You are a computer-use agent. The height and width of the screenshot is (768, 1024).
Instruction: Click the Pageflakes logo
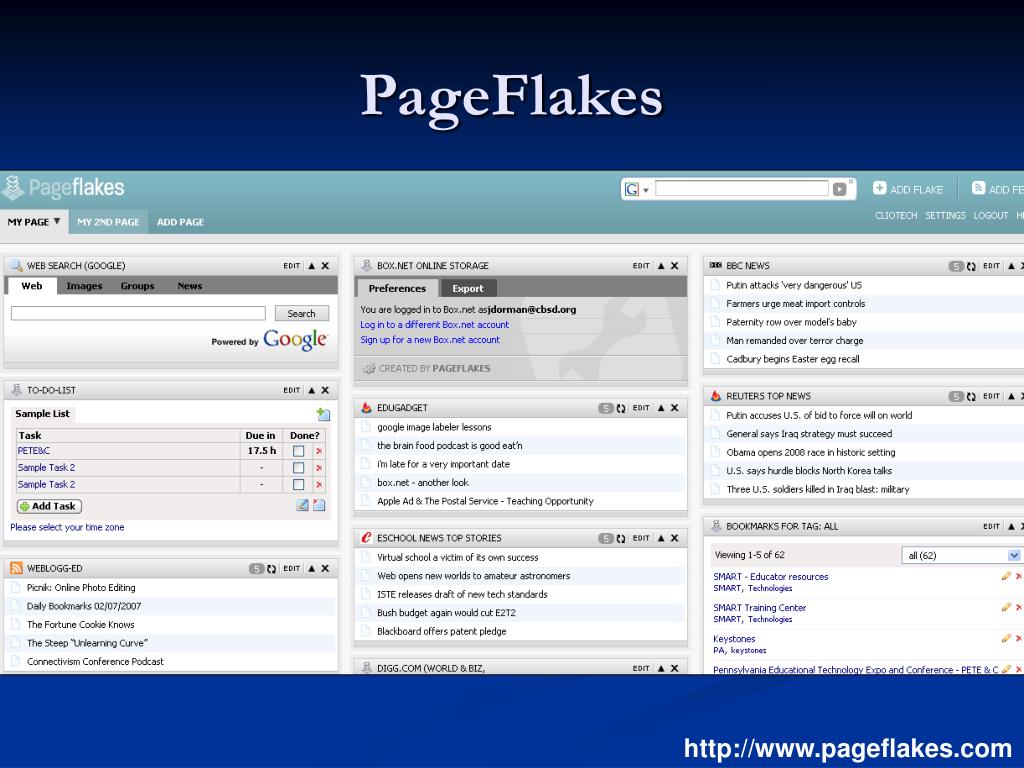63,188
